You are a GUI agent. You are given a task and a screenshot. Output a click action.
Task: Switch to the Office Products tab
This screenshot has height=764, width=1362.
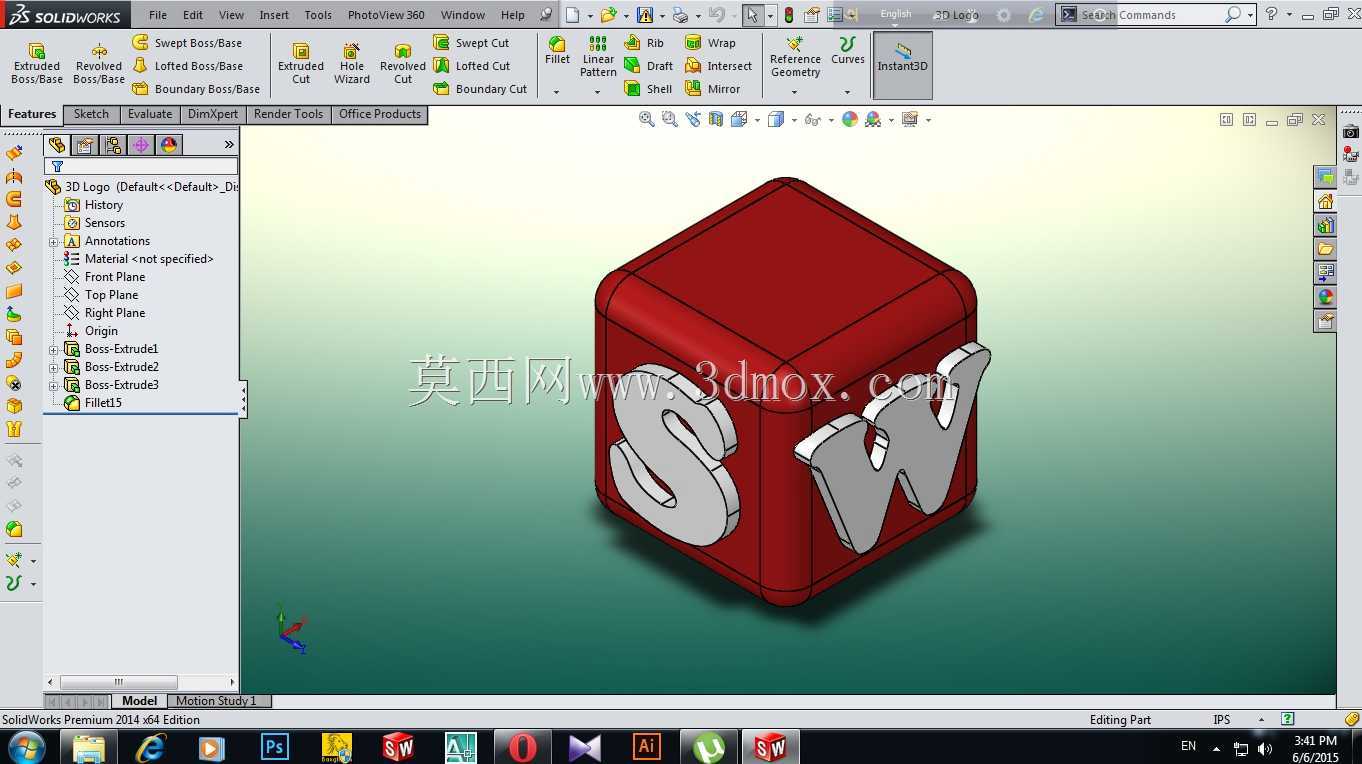coord(380,114)
